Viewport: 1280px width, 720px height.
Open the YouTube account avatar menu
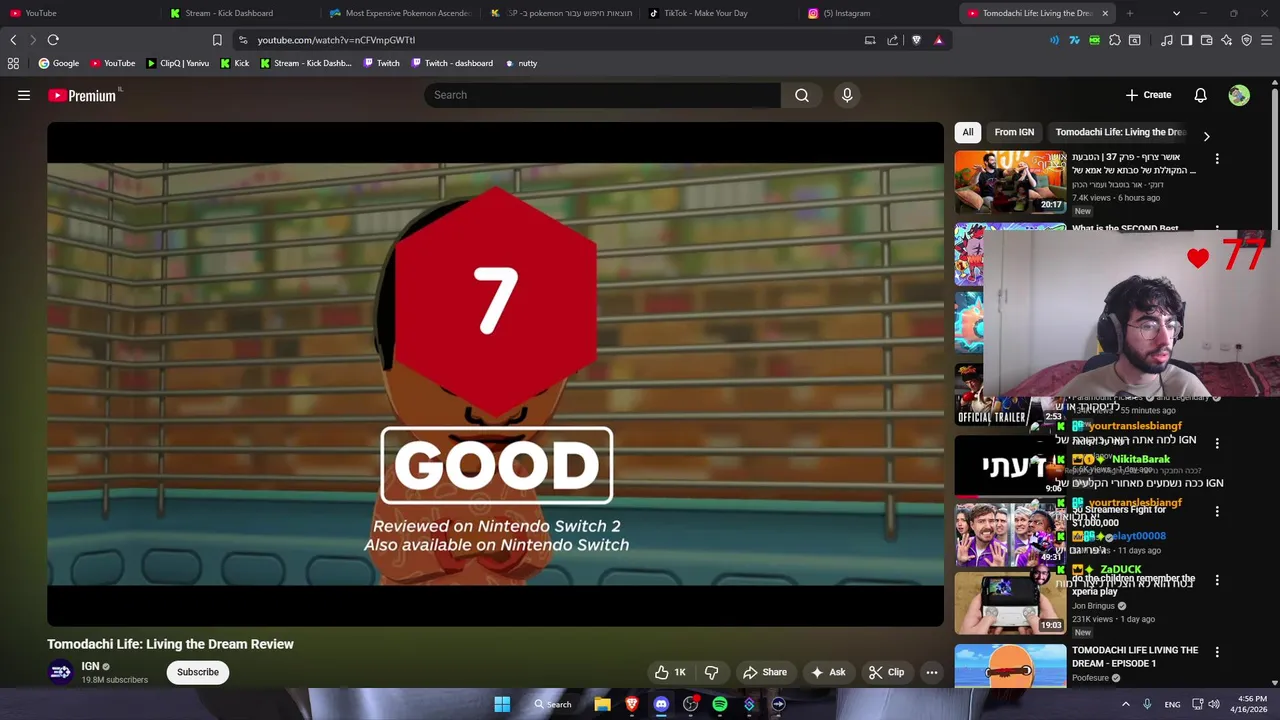(x=1239, y=95)
